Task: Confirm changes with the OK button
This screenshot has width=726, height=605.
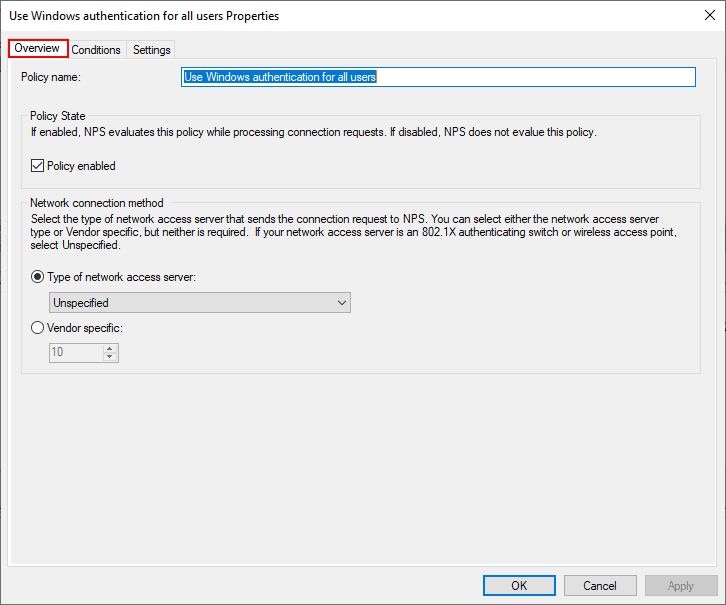Action: coord(519,585)
